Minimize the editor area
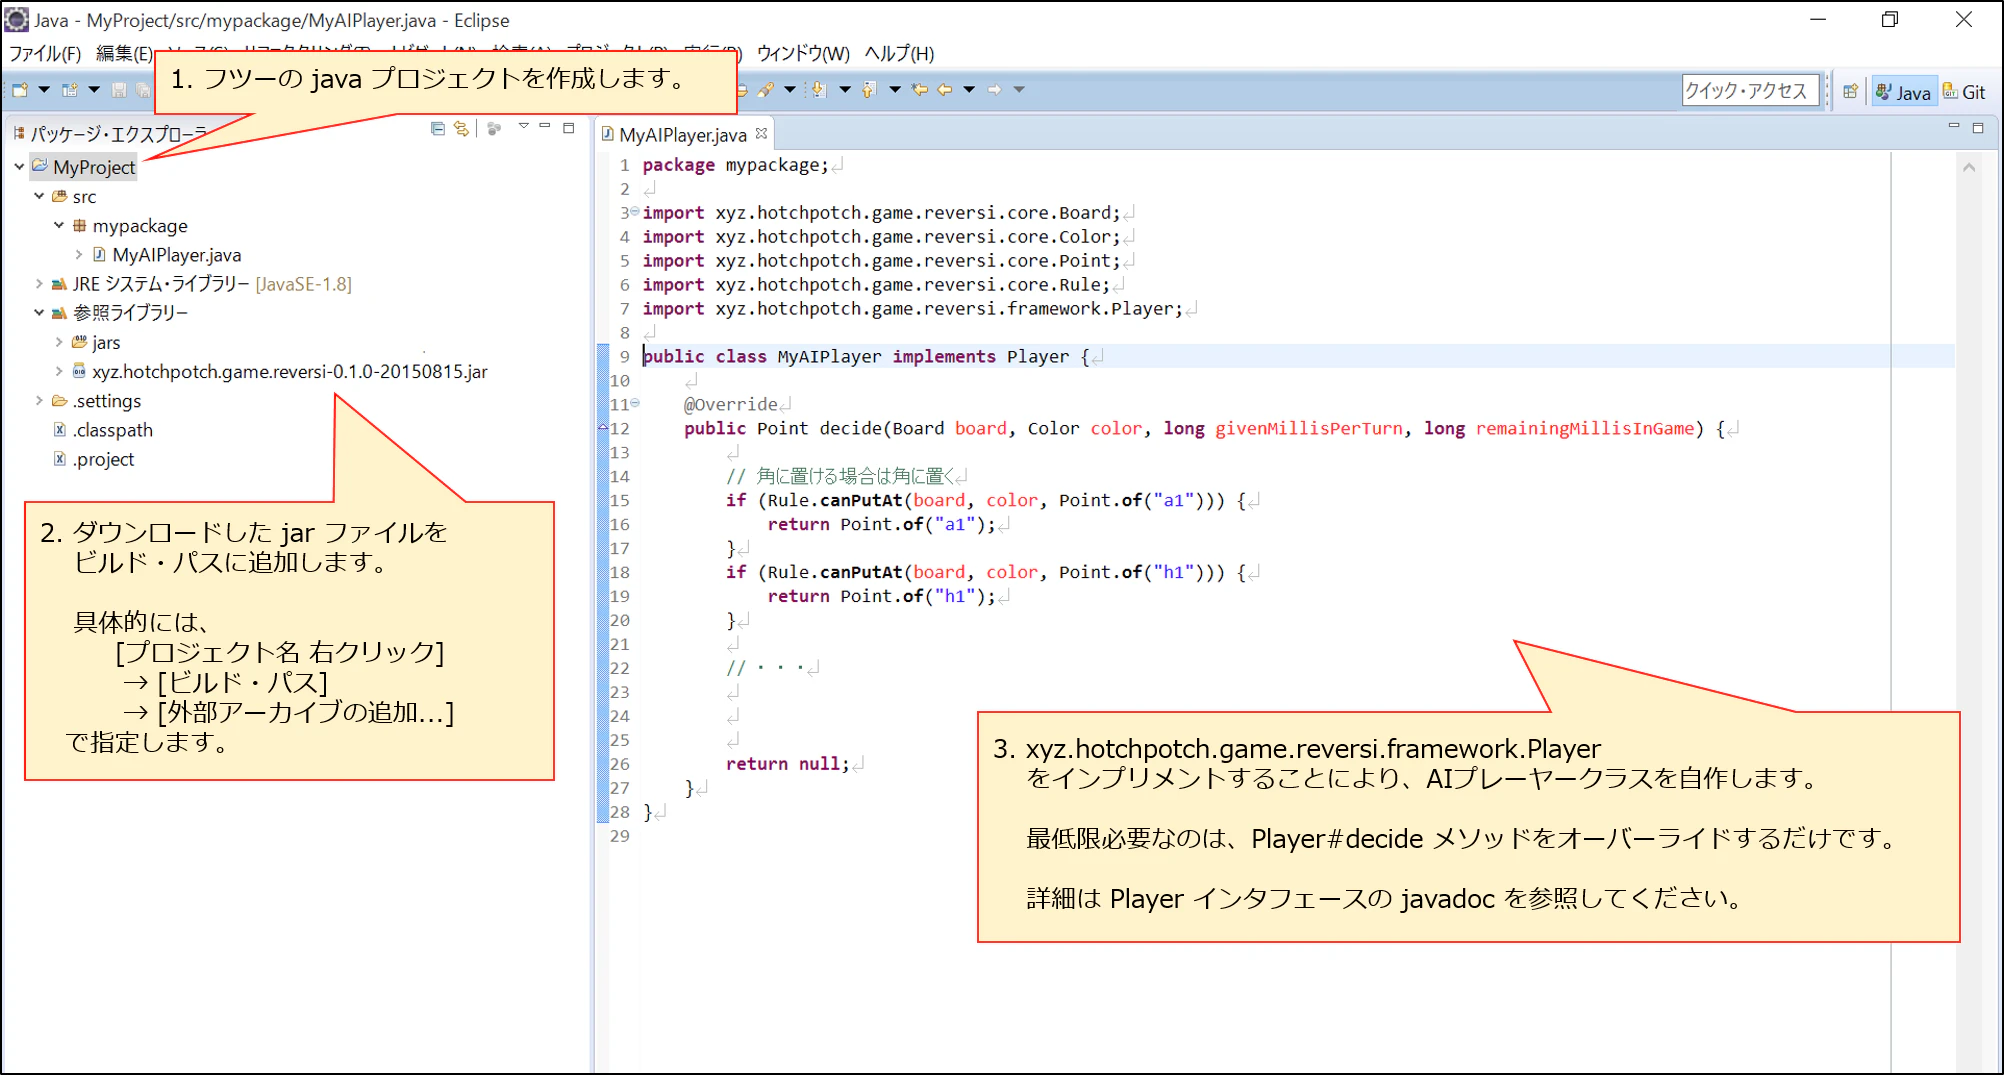The image size is (2004, 1075). (1953, 127)
